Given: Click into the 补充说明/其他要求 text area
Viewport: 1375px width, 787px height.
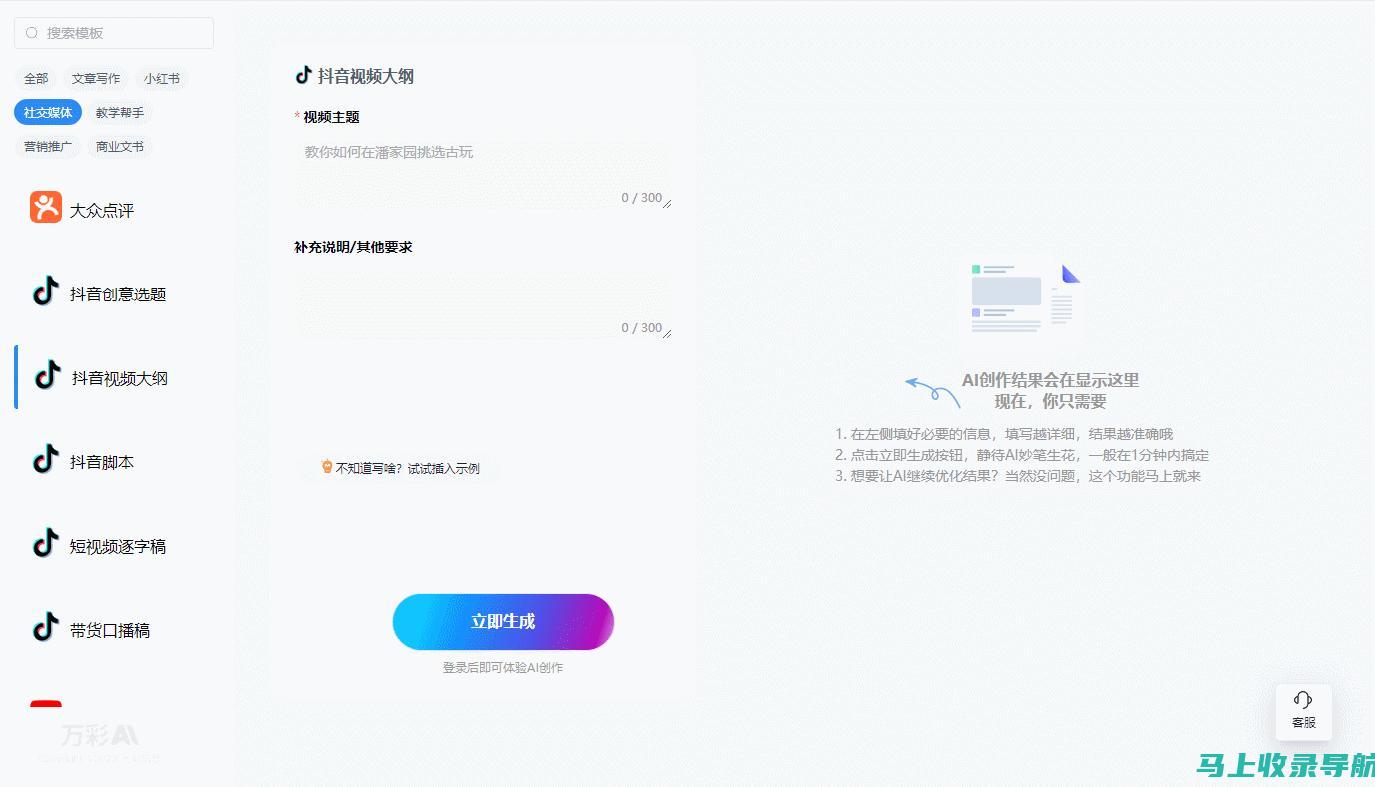Looking at the screenshot, I should (483, 302).
